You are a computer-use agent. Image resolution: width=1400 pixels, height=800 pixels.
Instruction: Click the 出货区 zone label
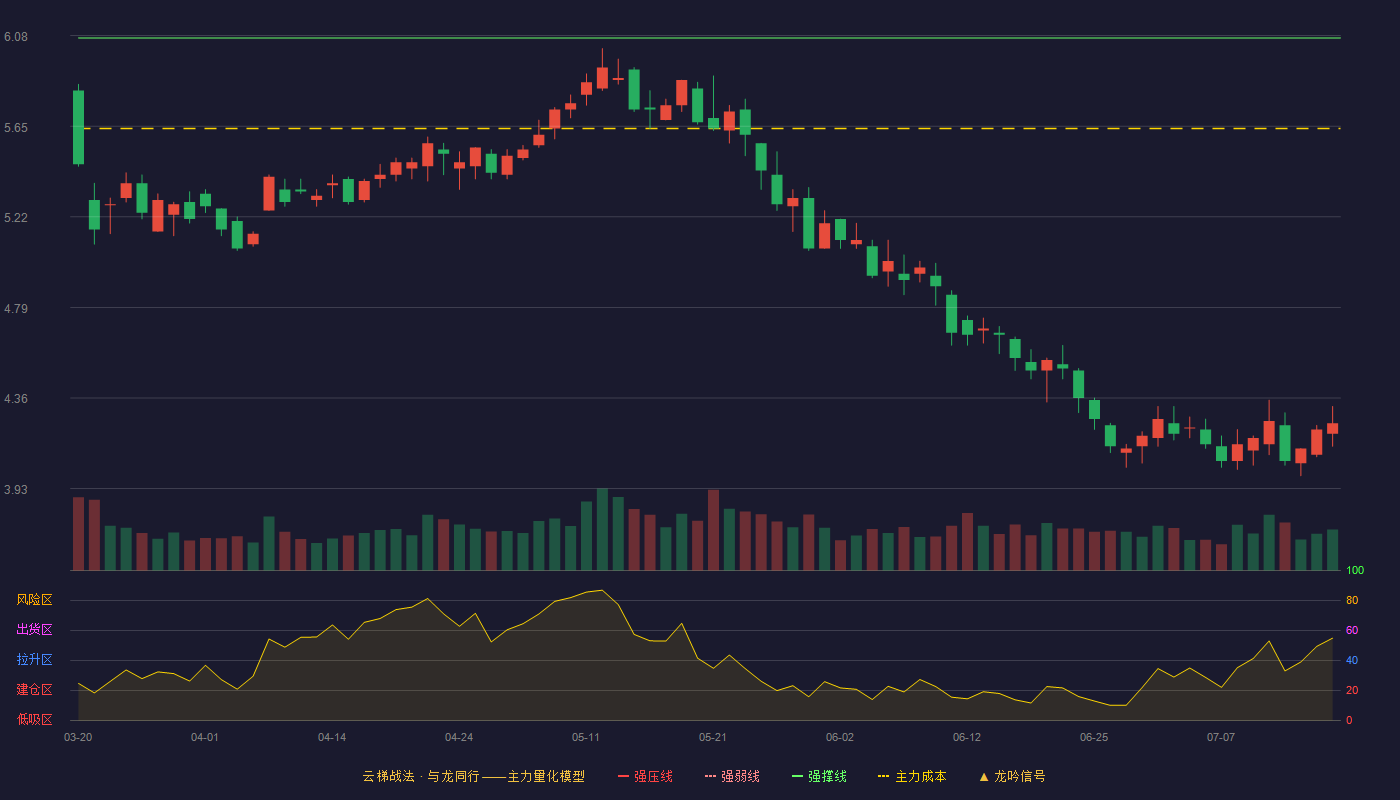(35, 630)
